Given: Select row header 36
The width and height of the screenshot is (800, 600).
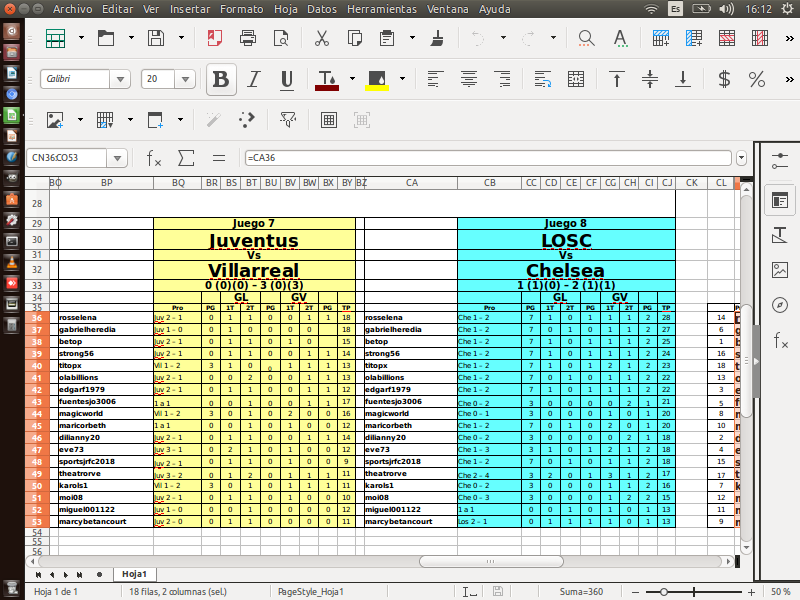Looking at the screenshot, I should [37, 317].
